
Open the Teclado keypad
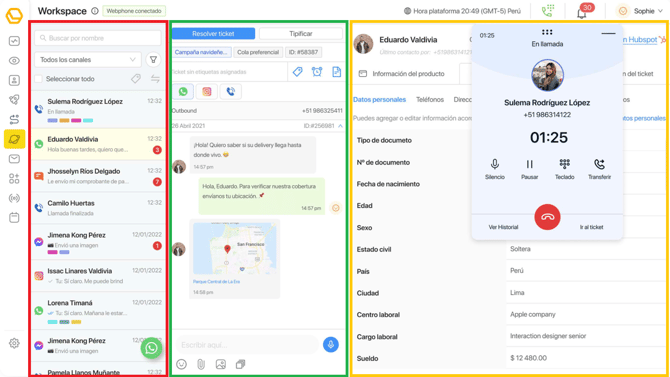pyautogui.click(x=564, y=169)
